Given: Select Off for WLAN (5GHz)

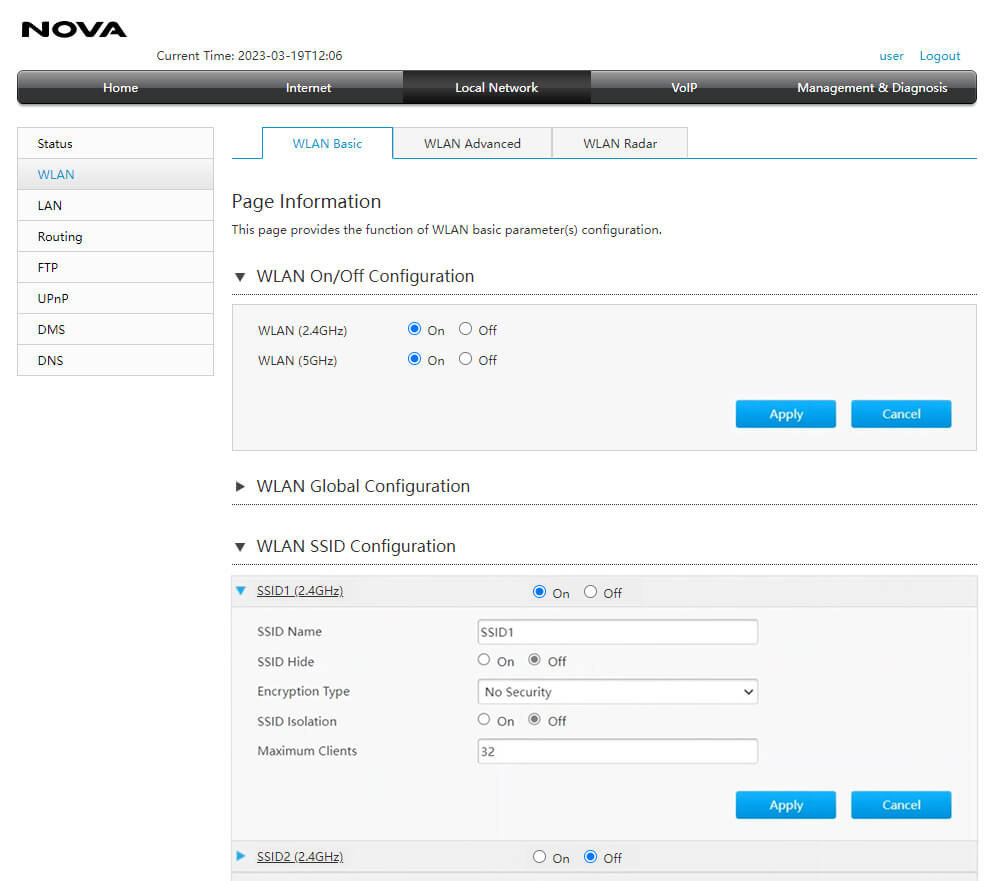Looking at the screenshot, I should click(x=466, y=359).
